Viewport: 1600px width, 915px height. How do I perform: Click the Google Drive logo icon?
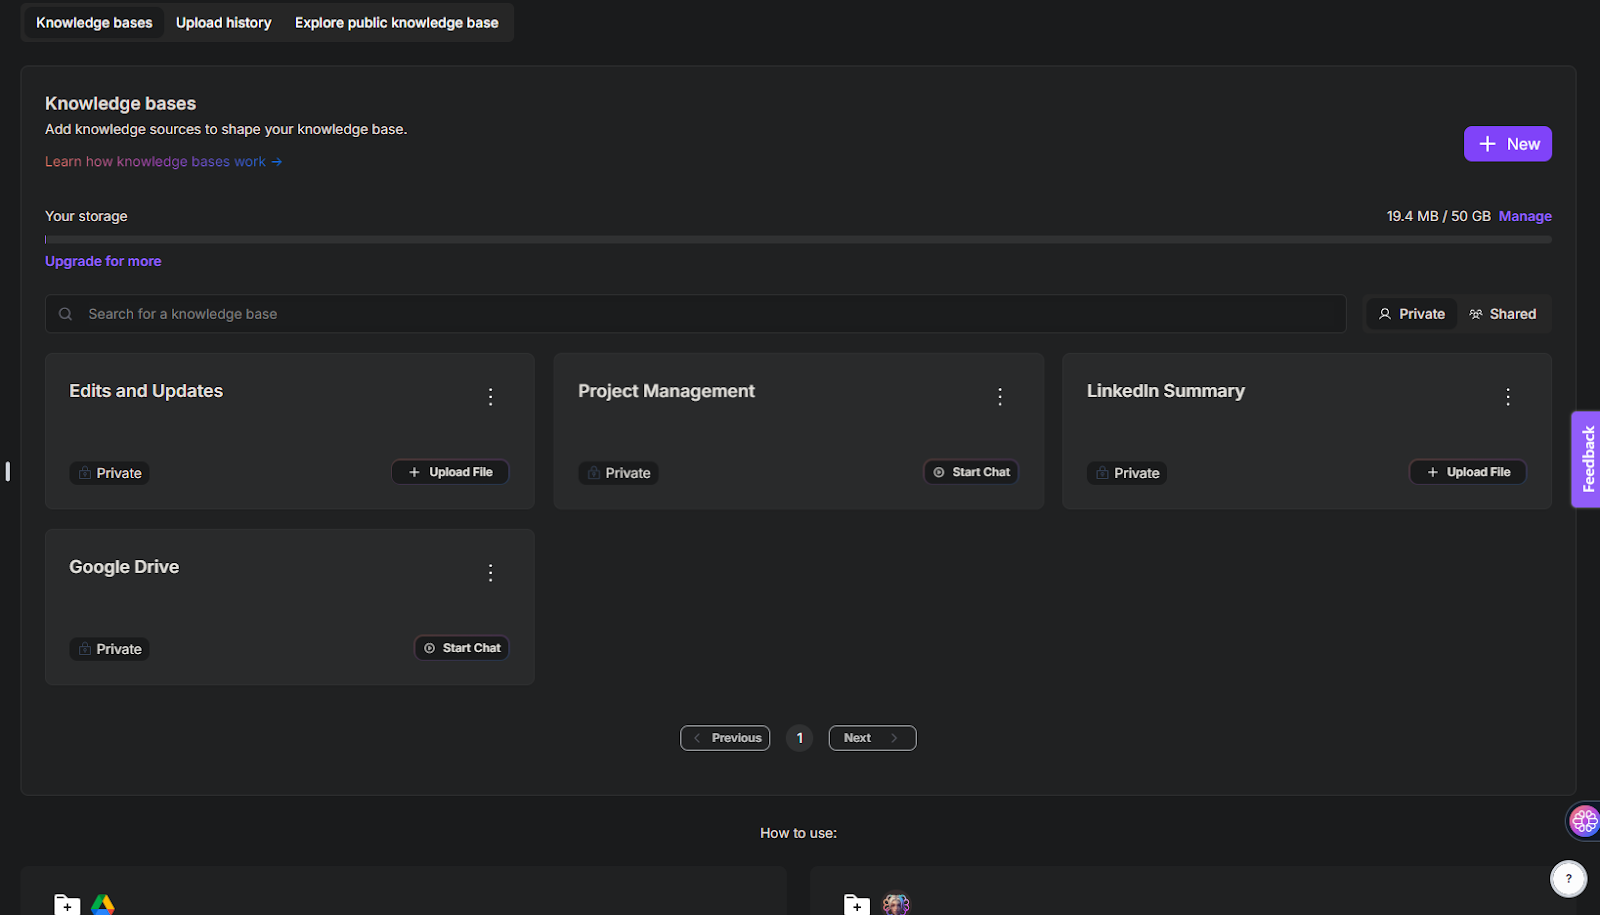103,905
